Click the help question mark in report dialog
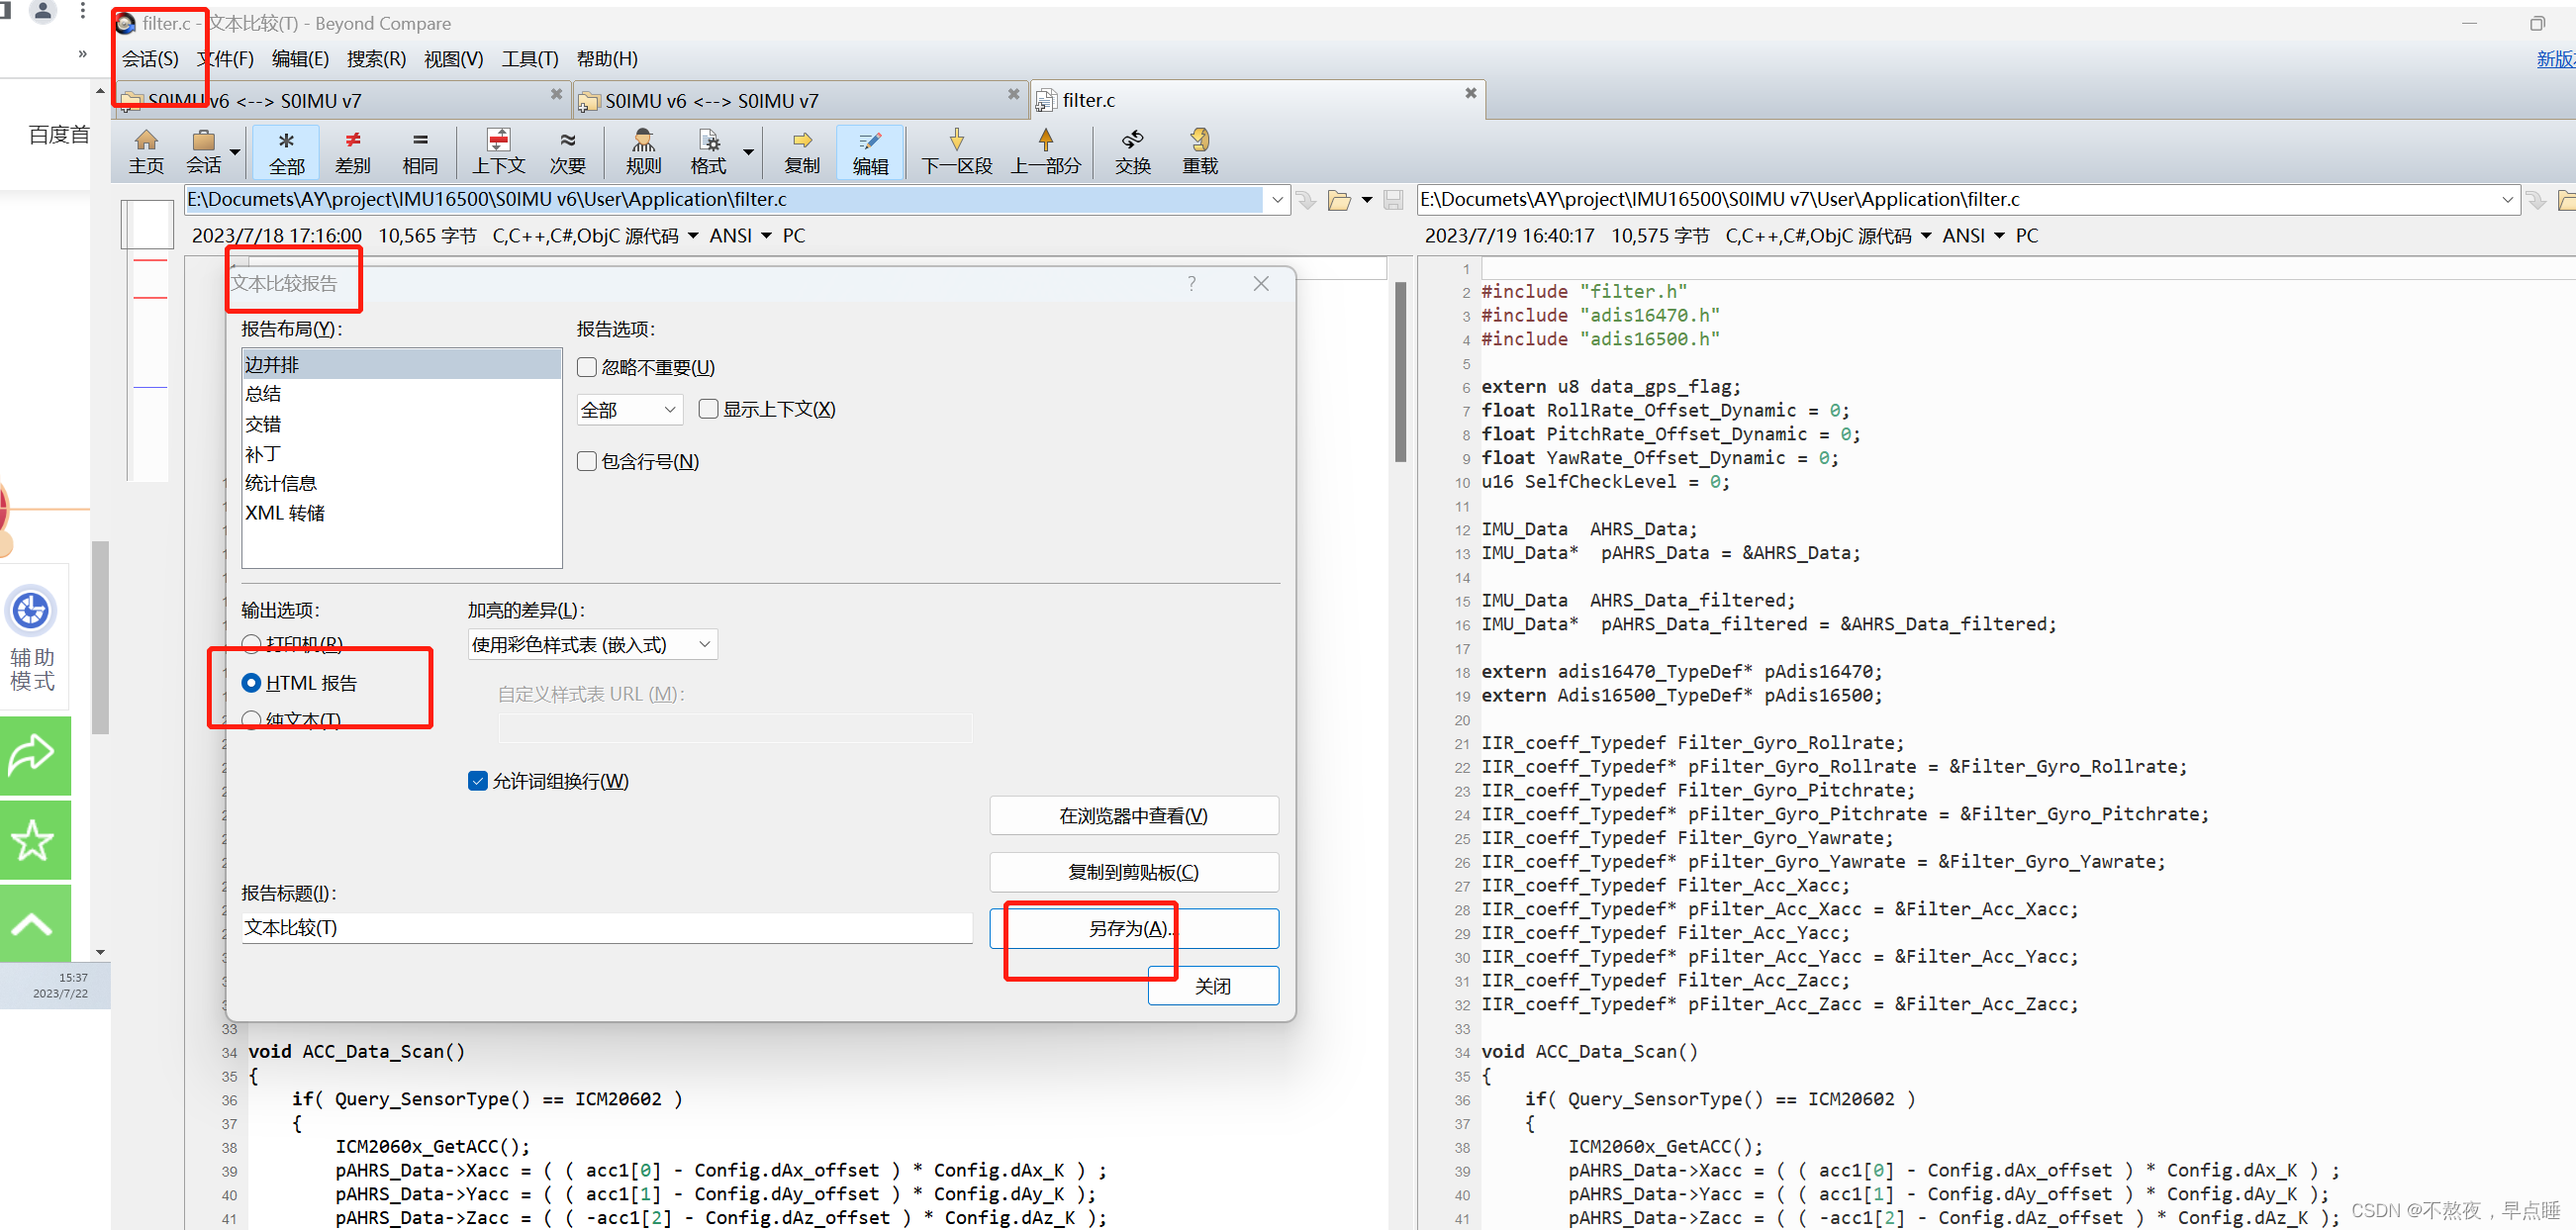The width and height of the screenshot is (2576, 1230). click(x=1191, y=283)
